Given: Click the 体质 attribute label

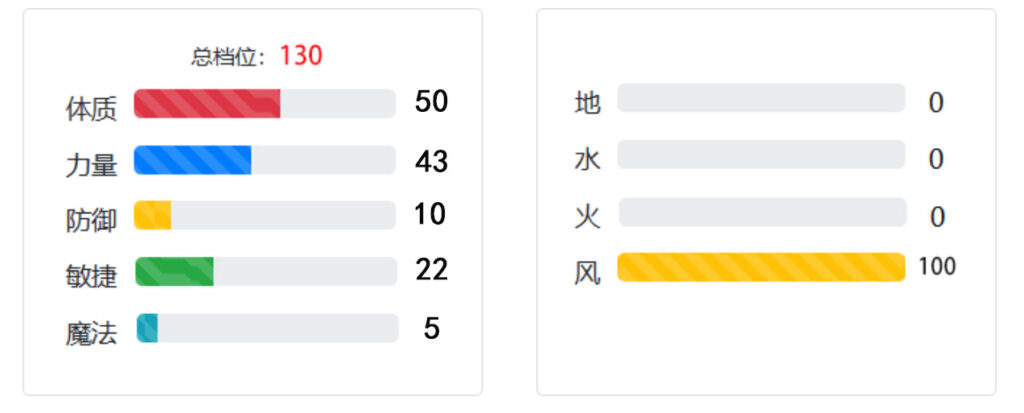Looking at the screenshot, I should (x=91, y=108).
